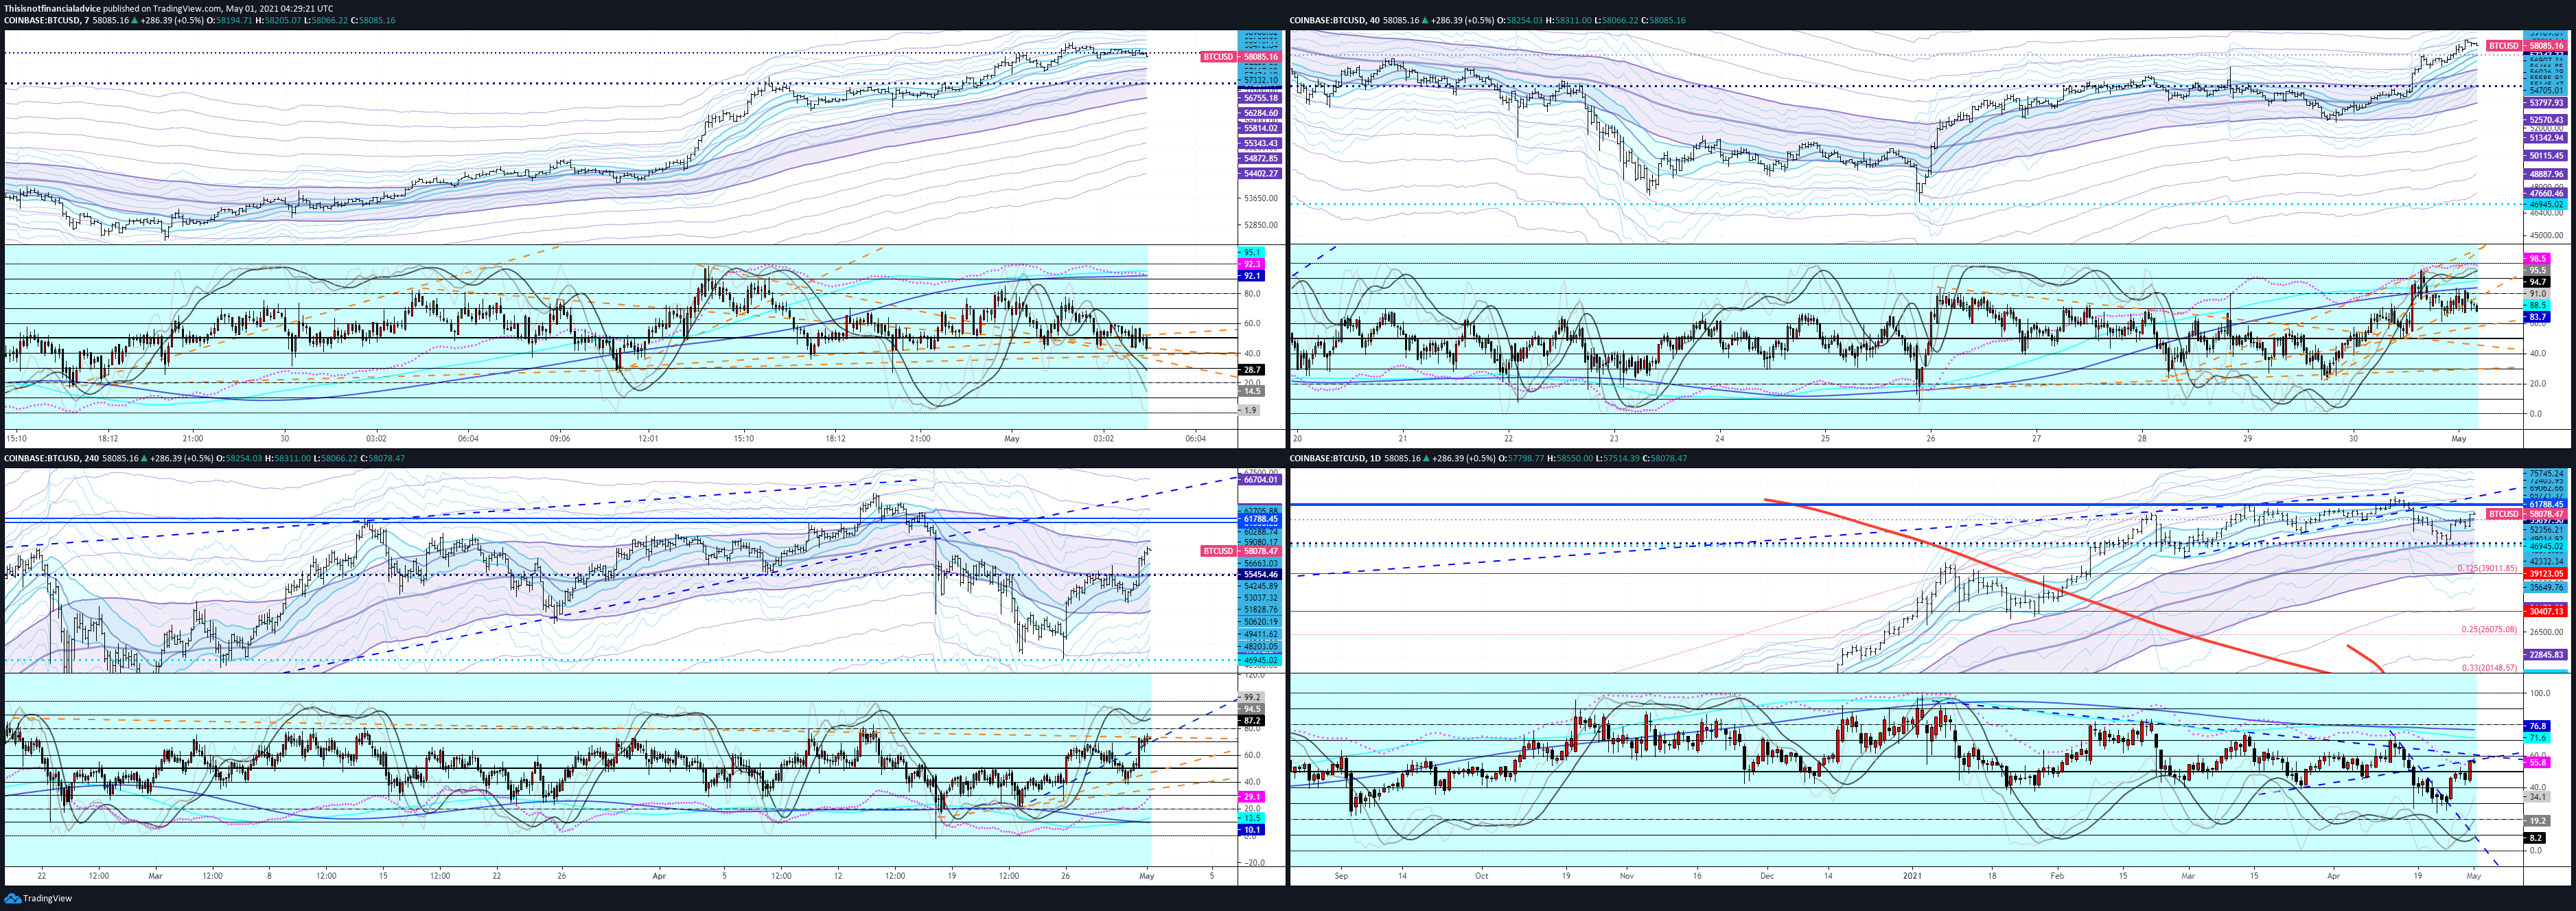Screen dimensions: 2576x911
Task: Click the cyan 88.5 indicator value
Action: pyautogui.click(x=2538, y=305)
